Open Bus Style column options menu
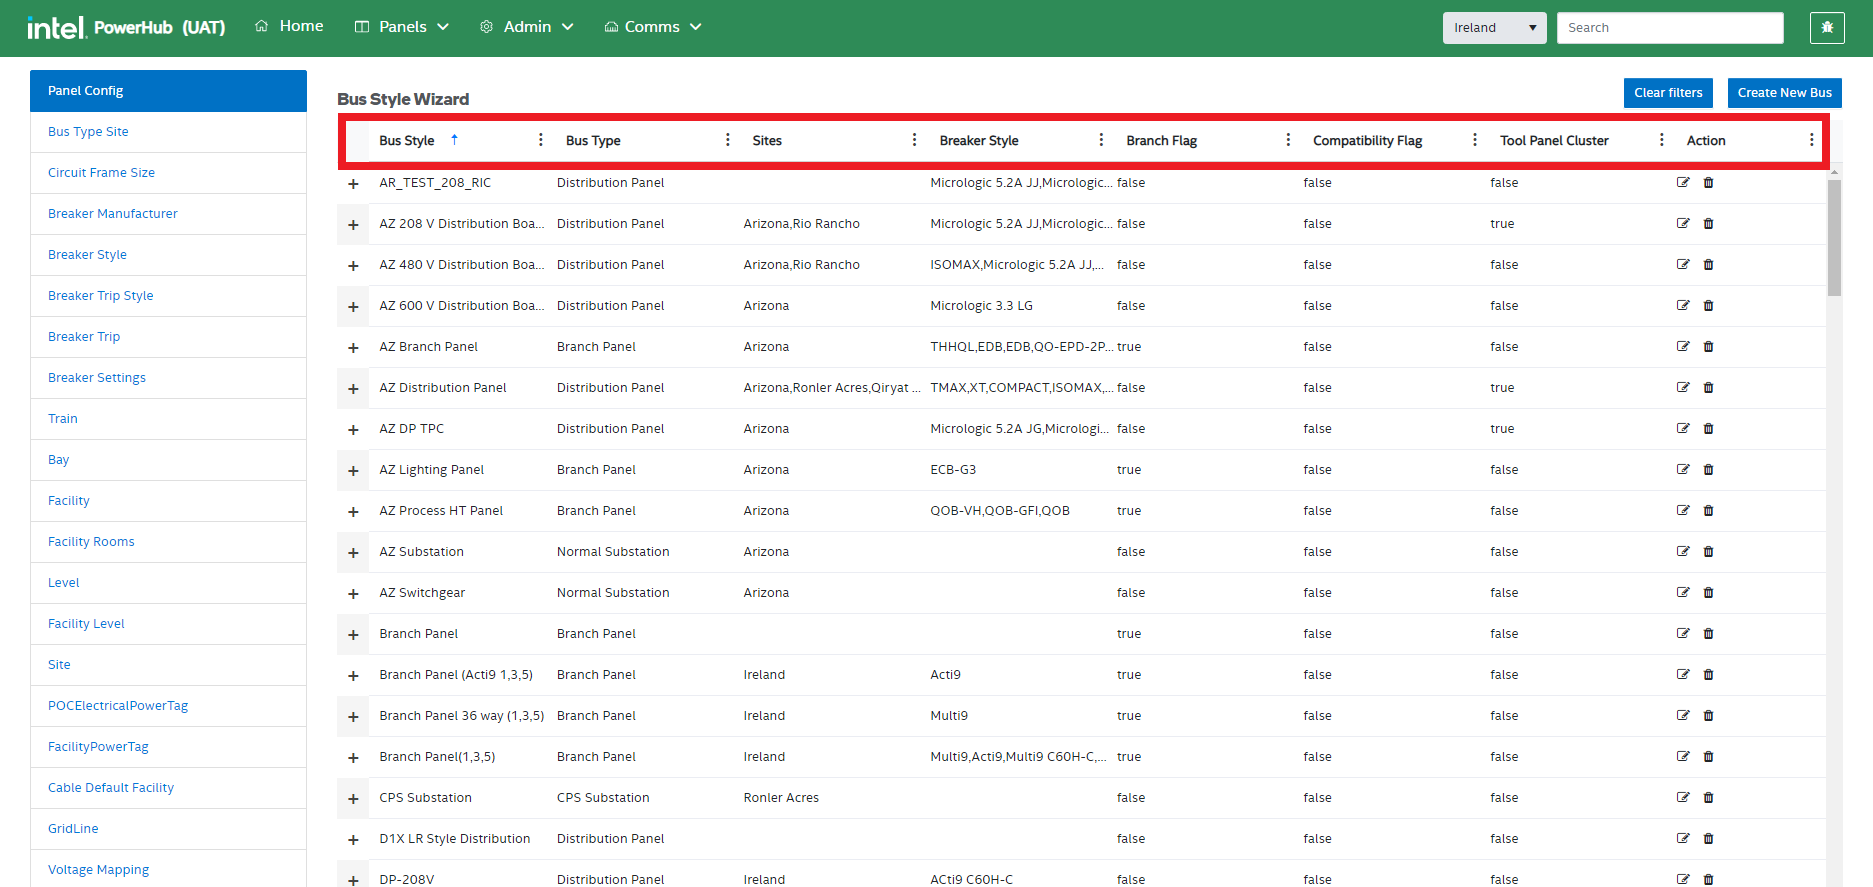 click(541, 140)
